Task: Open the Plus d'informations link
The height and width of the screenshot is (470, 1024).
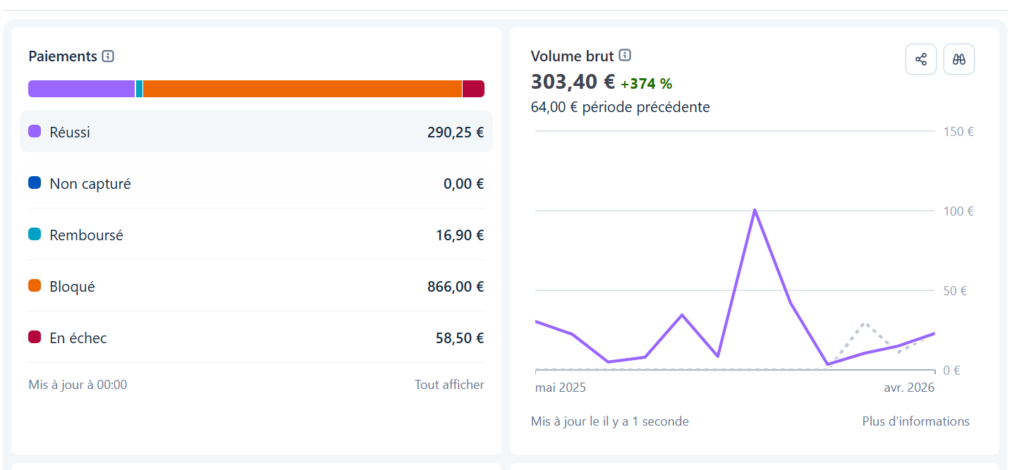Action: click(915, 421)
